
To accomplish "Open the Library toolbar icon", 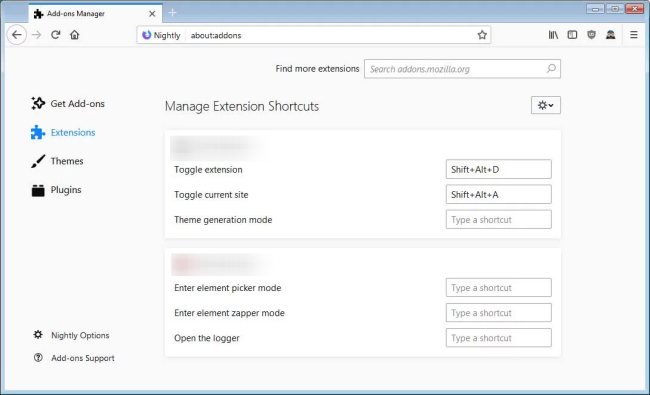I will point(553,35).
